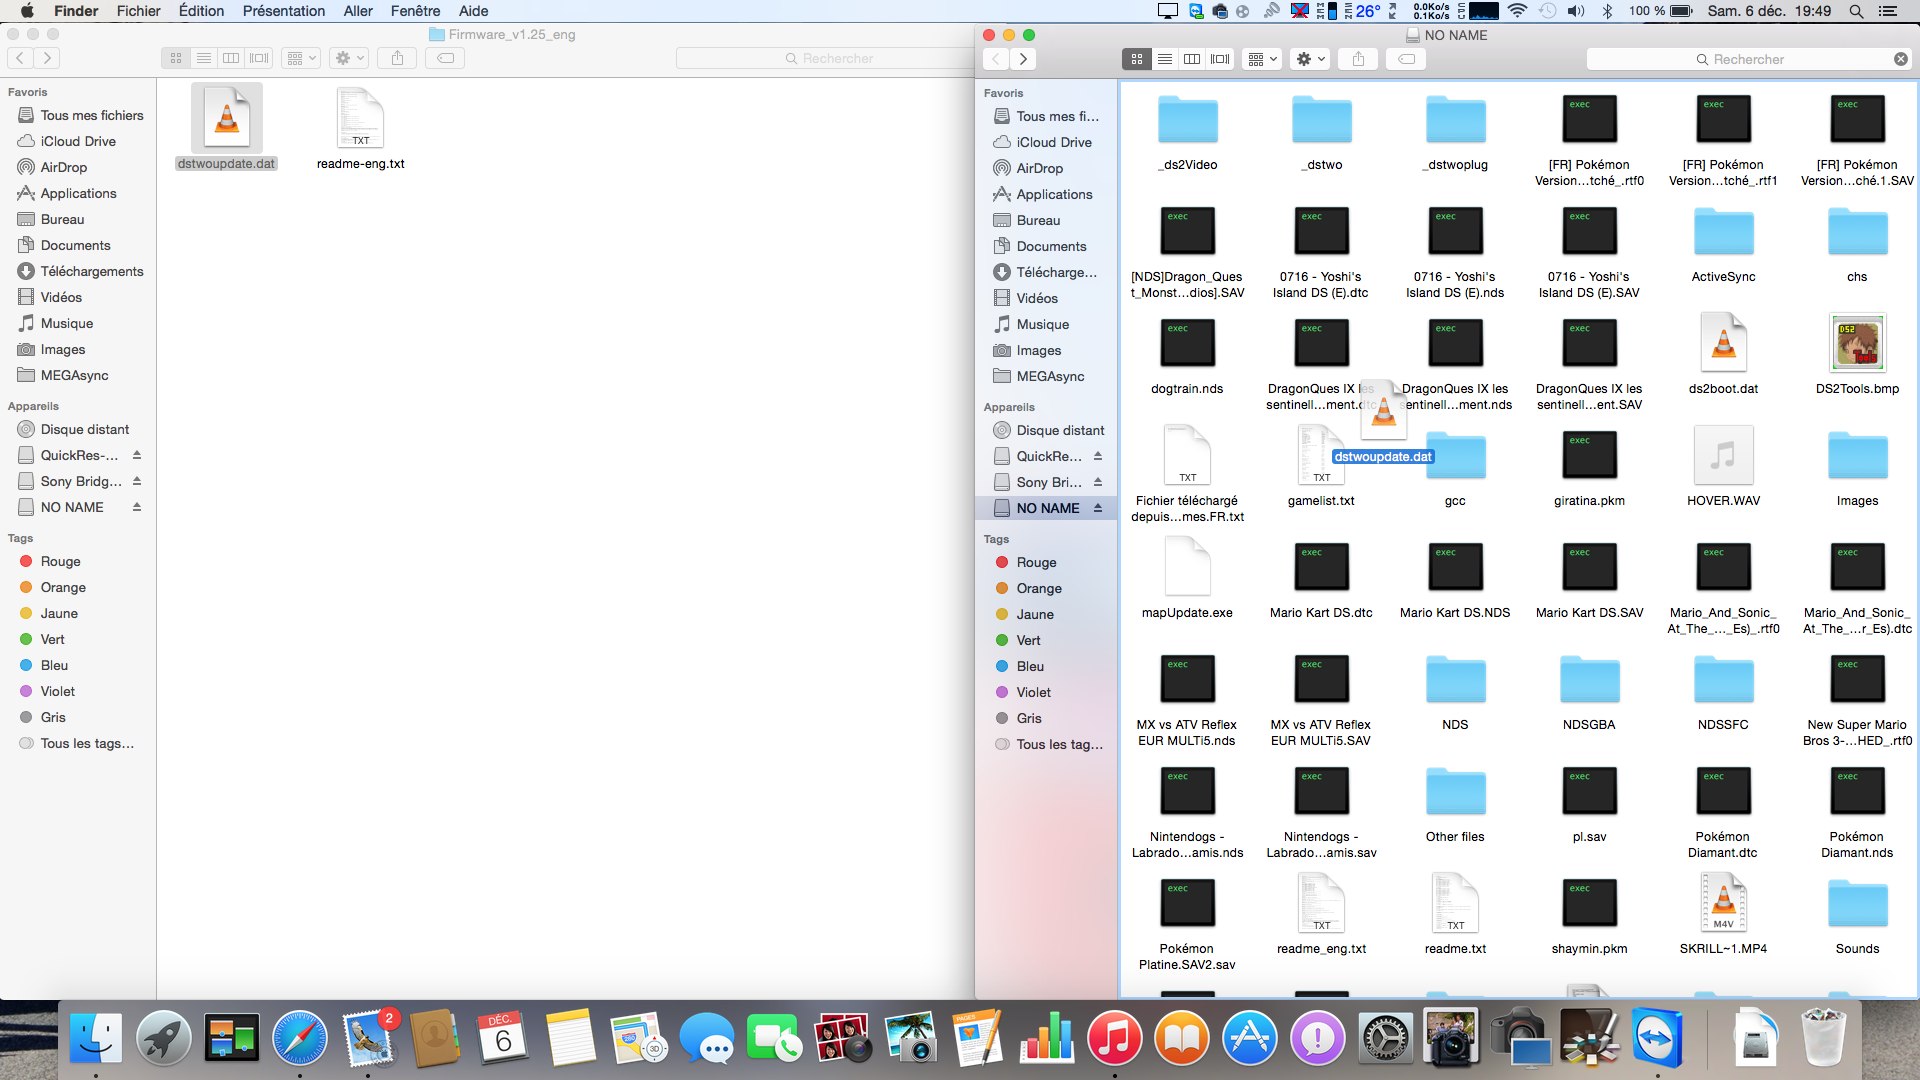Eject Sony Bri… volume in right sidebar

pos(1097,482)
